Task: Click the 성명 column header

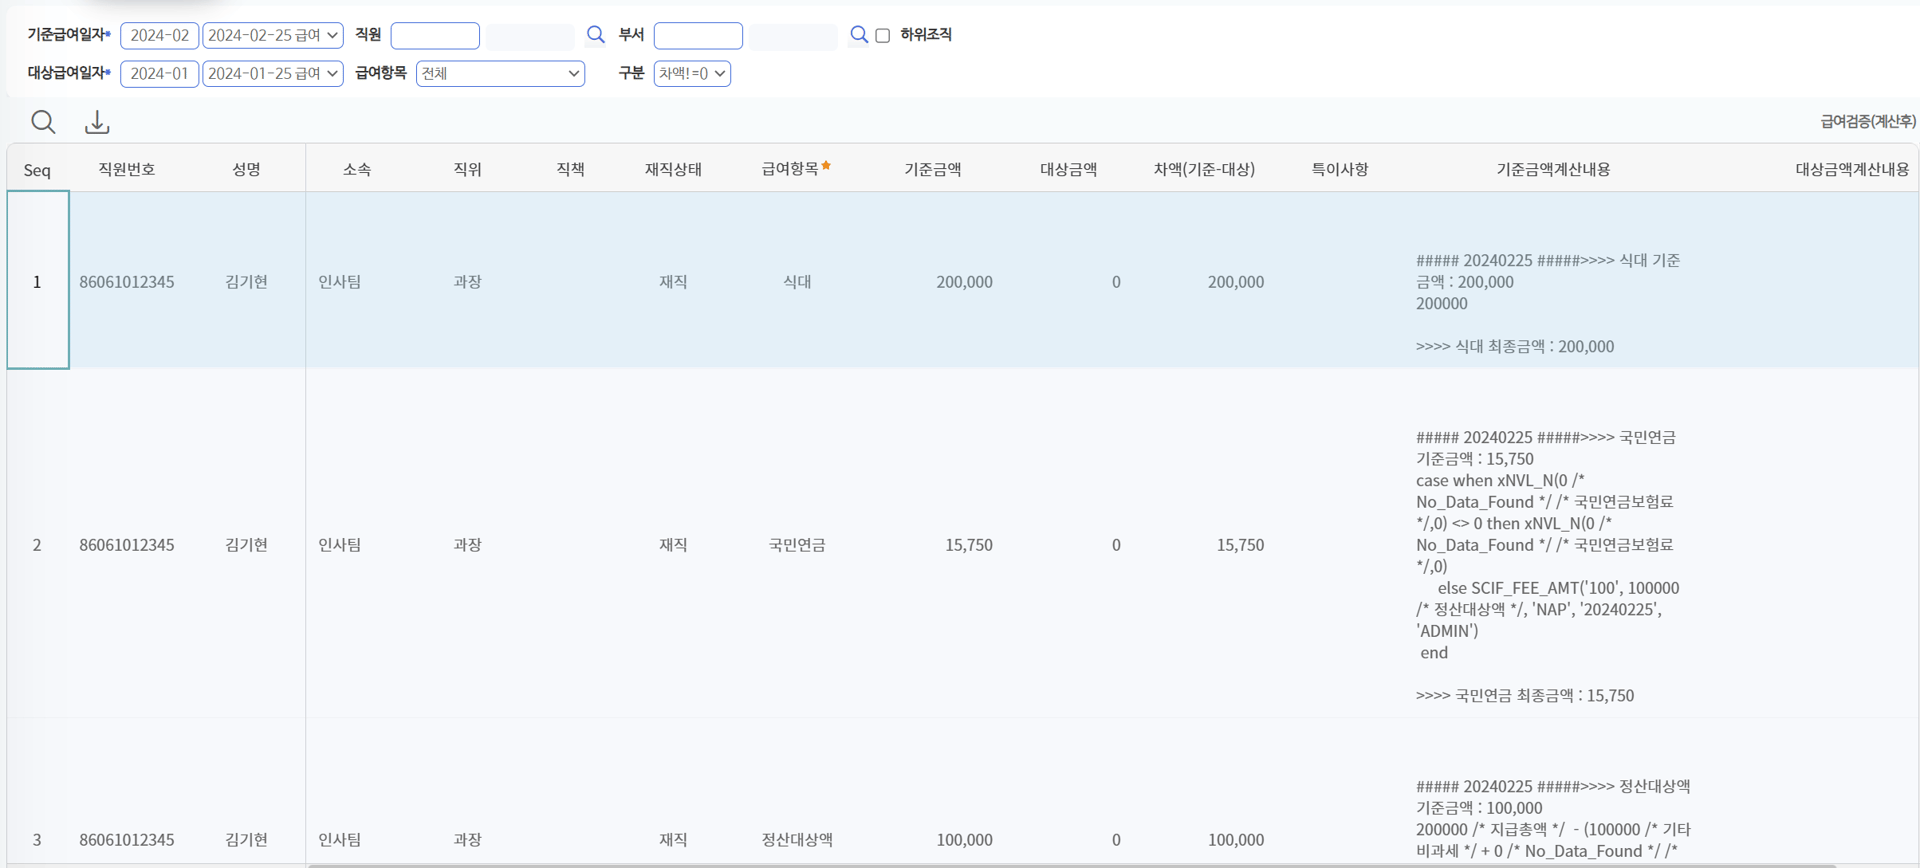Action: click(246, 169)
